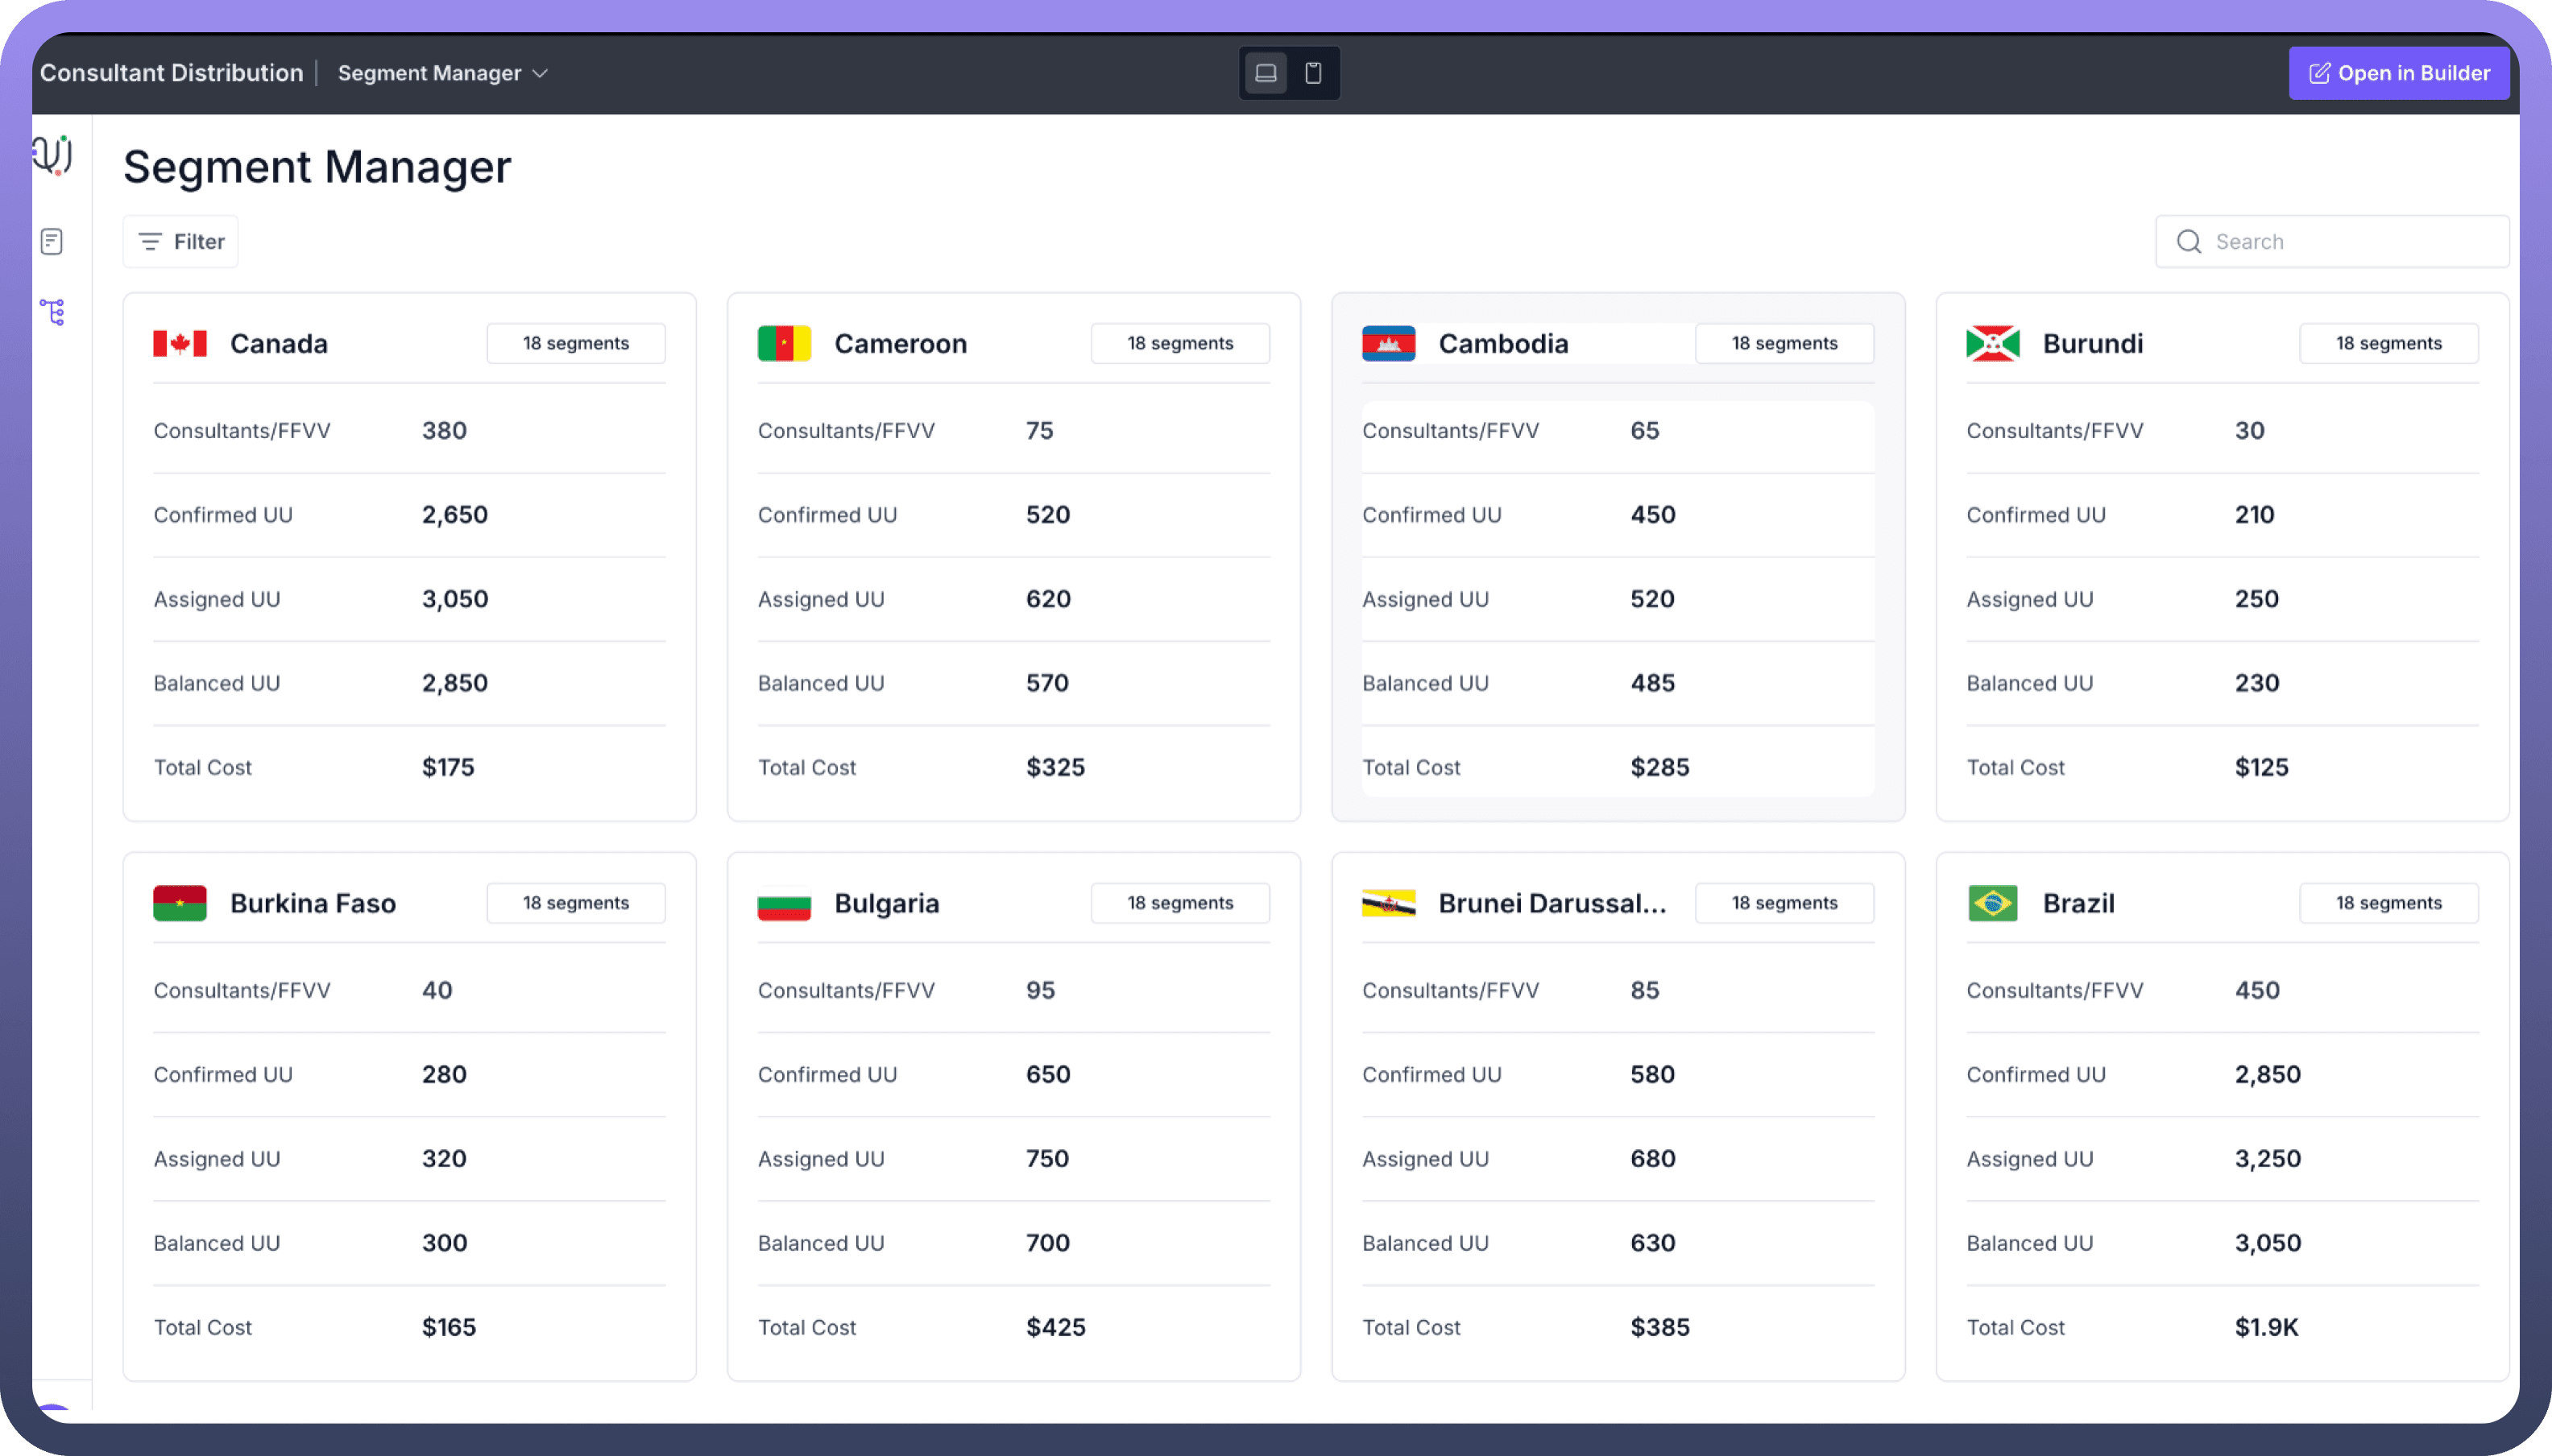Click the Canada flag icon
The image size is (2552, 1456).
(180, 344)
